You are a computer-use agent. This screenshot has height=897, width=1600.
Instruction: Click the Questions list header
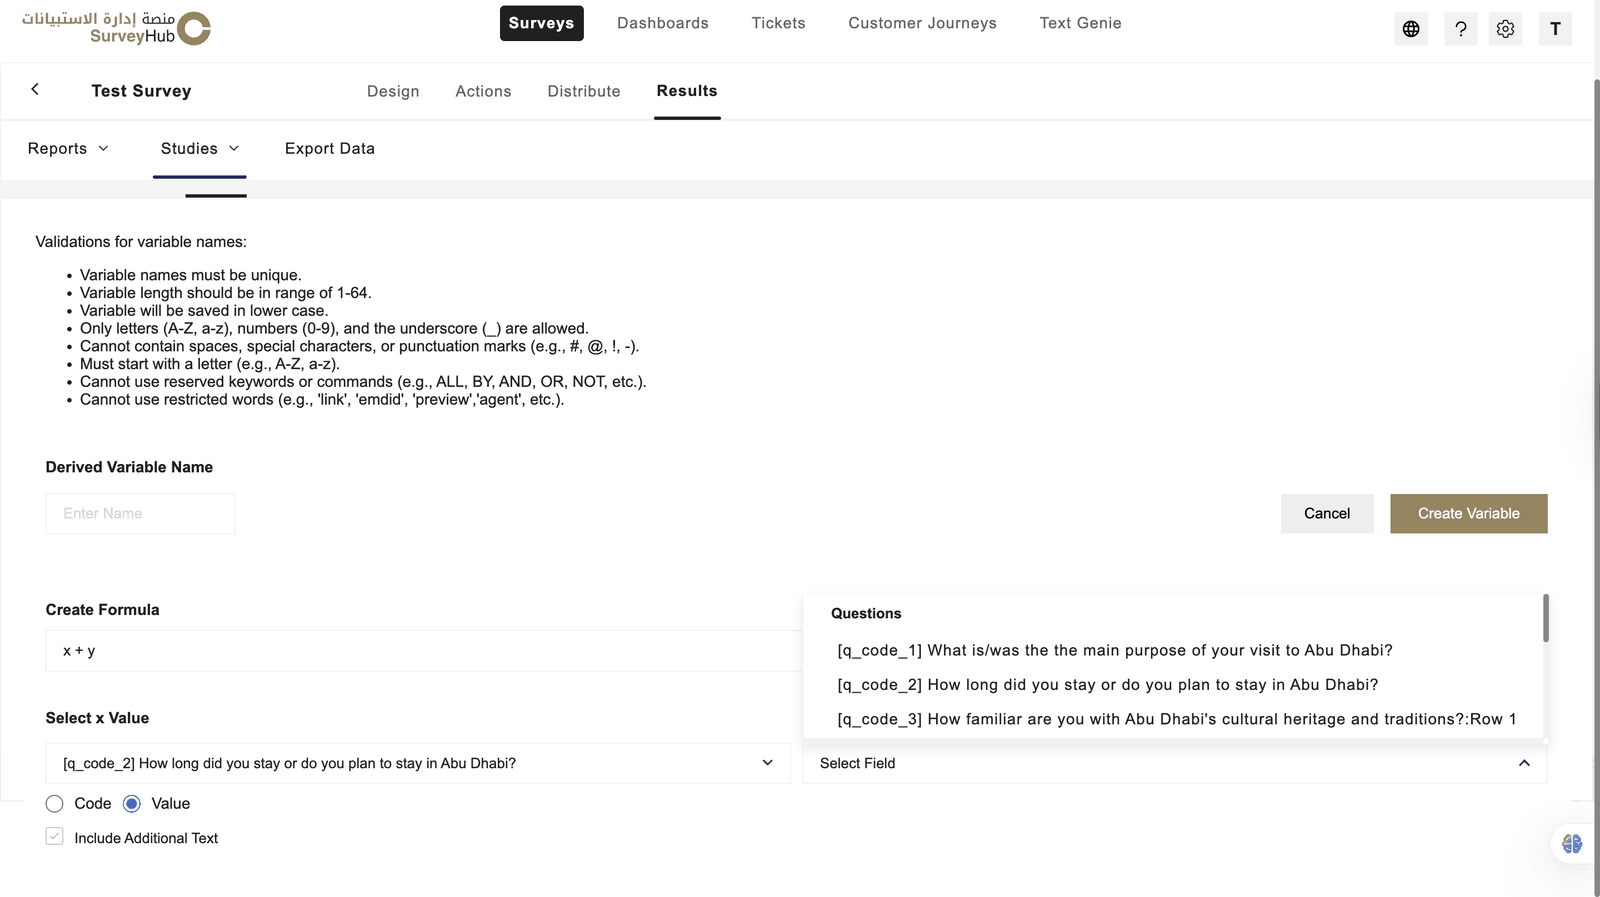[866, 613]
